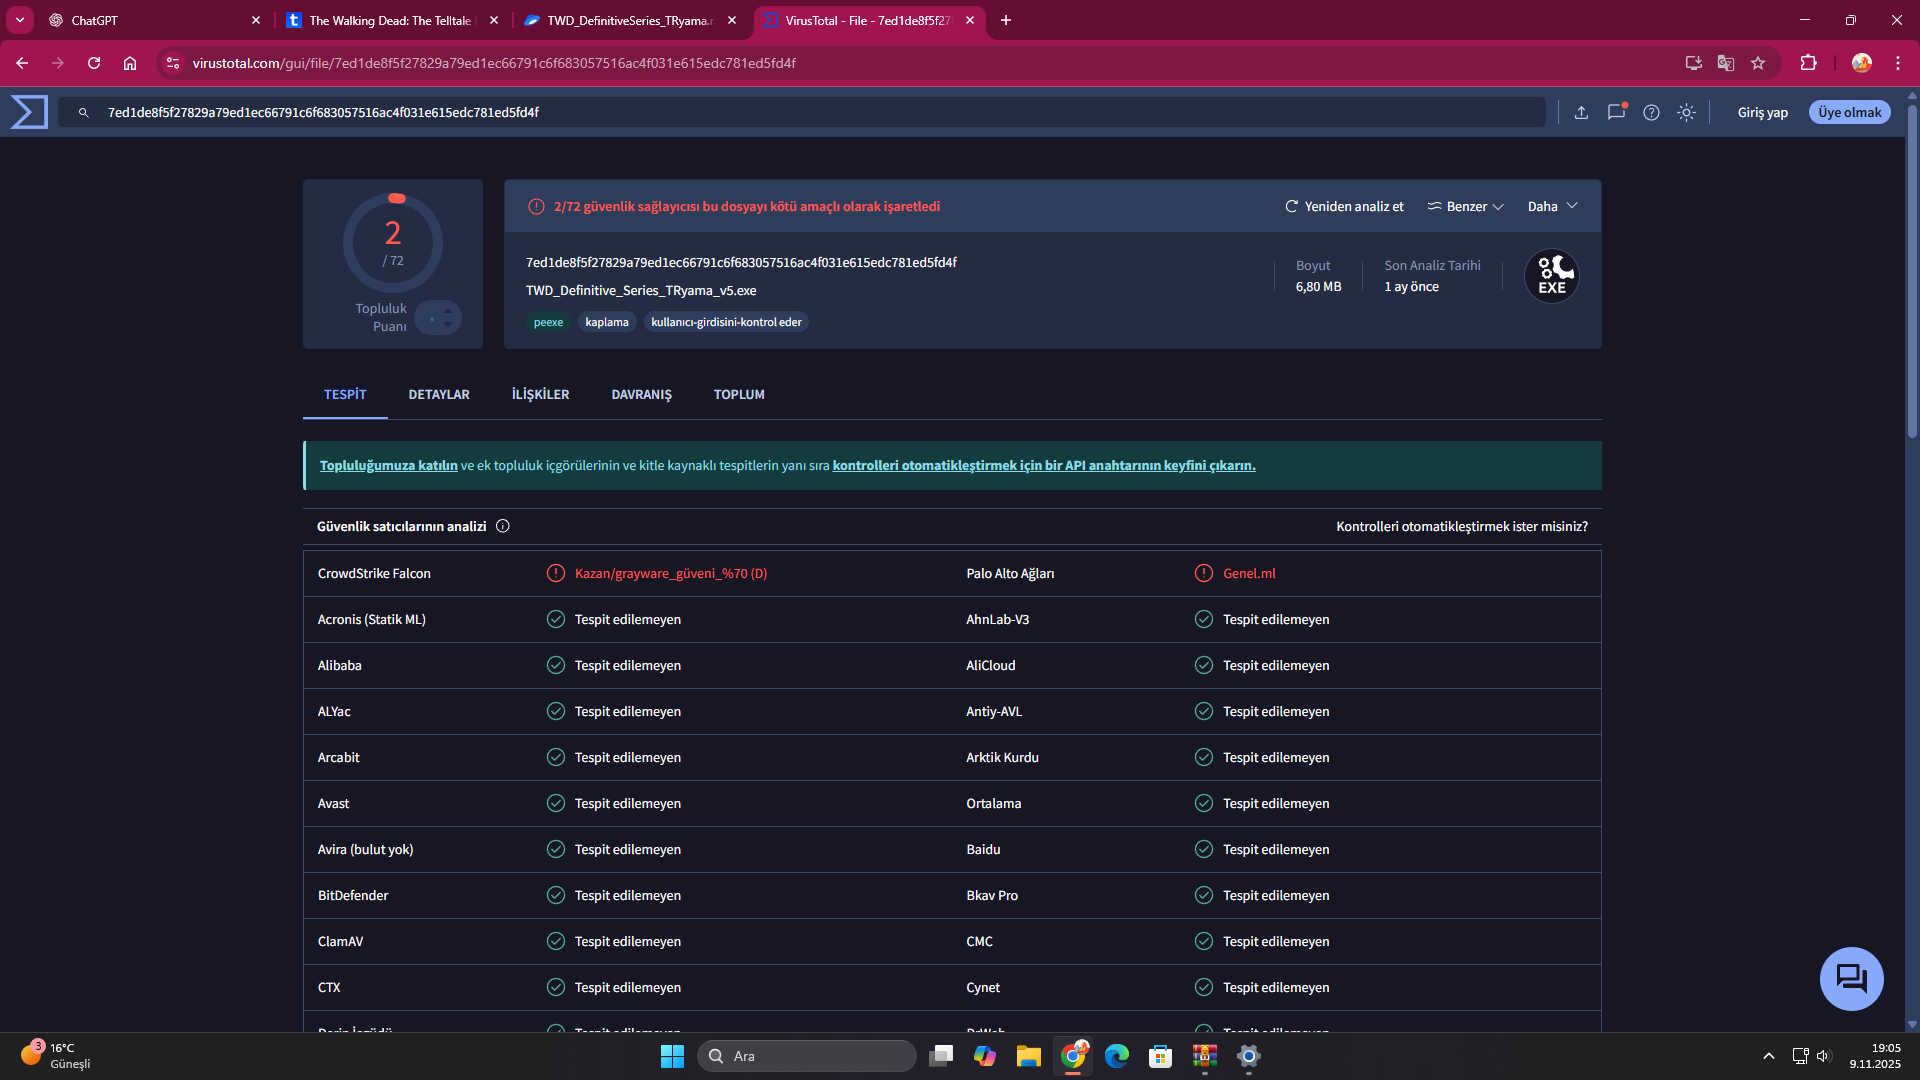Reload the current page
Image resolution: width=1920 pixels, height=1080 pixels.
(x=94, y=63)
